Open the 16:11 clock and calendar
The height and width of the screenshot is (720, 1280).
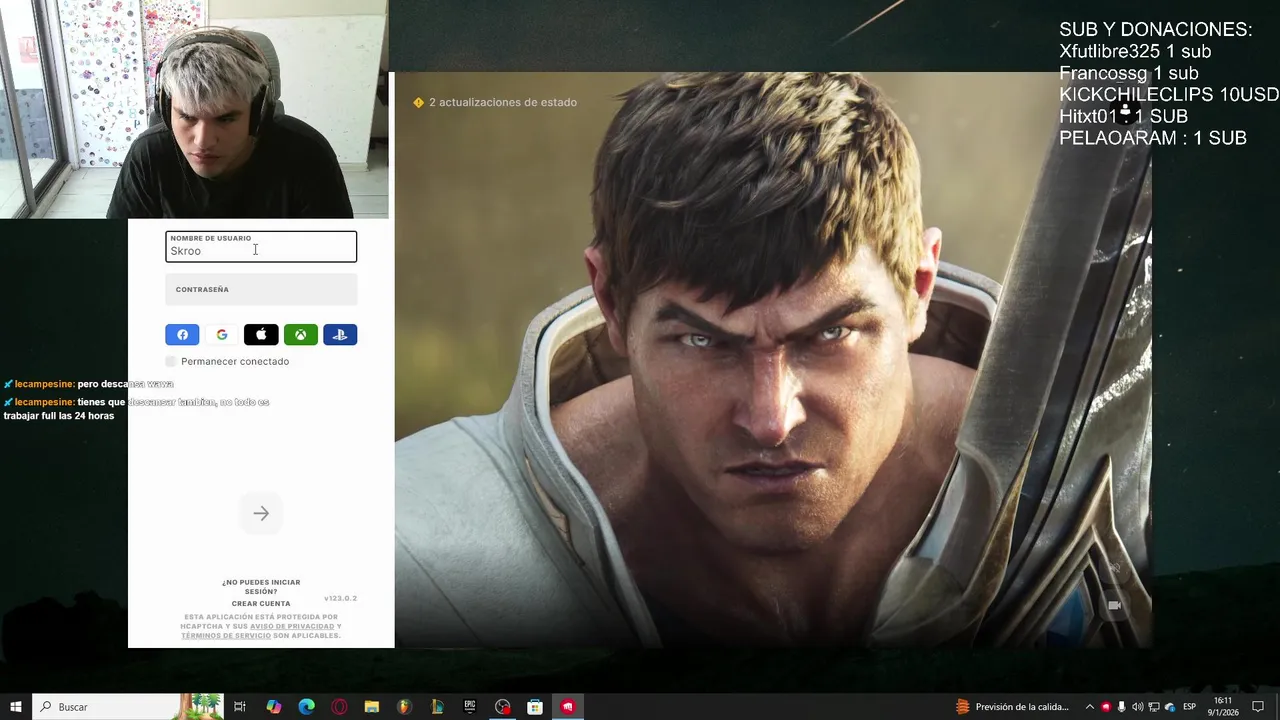pyautogui.click(x=1223, y=707)
